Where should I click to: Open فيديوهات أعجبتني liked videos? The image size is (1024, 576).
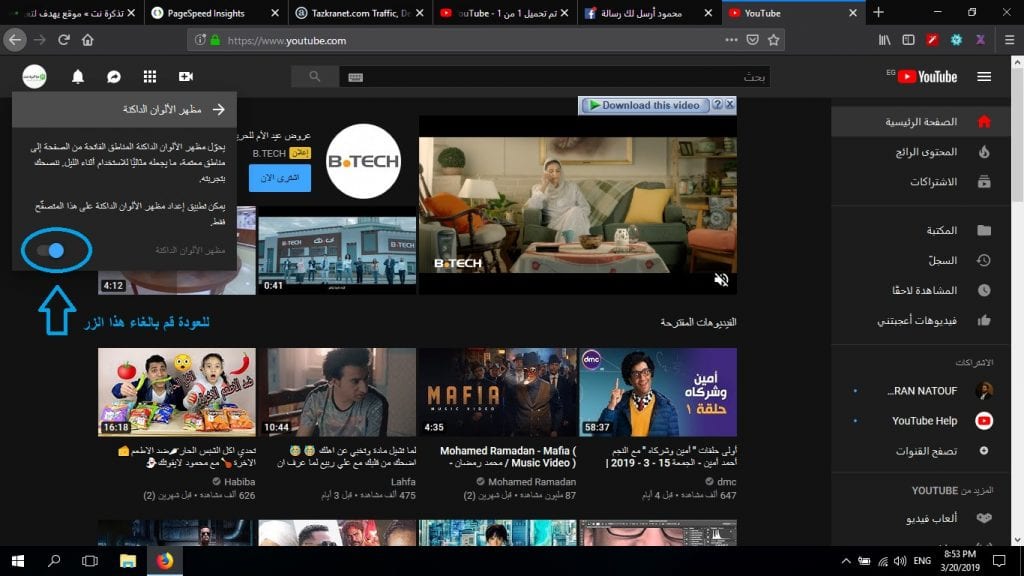pyautogui.click(x=921, y=321)
